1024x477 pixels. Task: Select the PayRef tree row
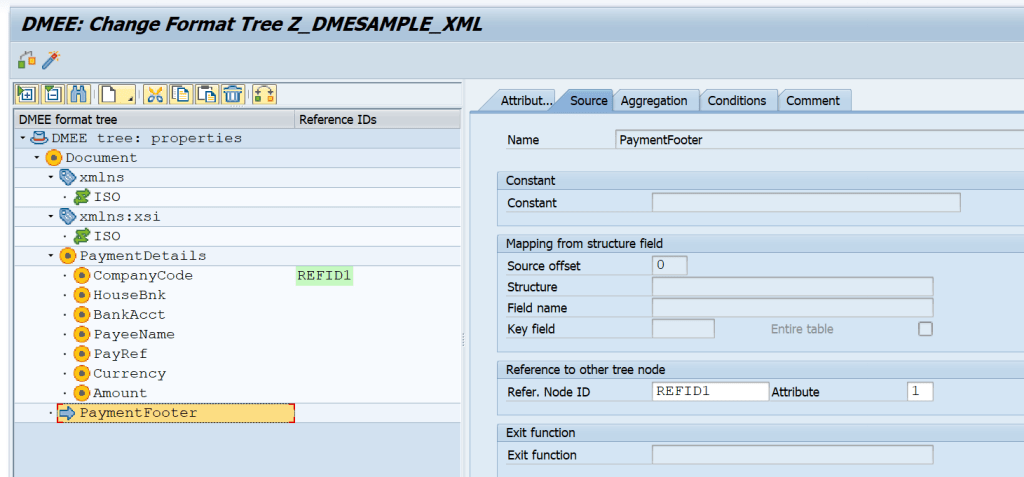coord(238,354)
